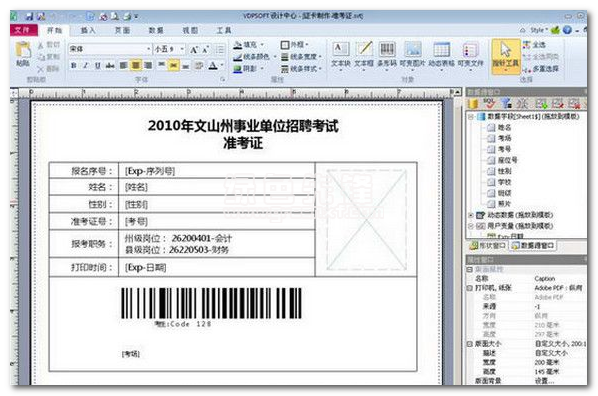Choose the 可变图片 variable picture tool
This screenshot has height=396, width=598.
(412, 55)
